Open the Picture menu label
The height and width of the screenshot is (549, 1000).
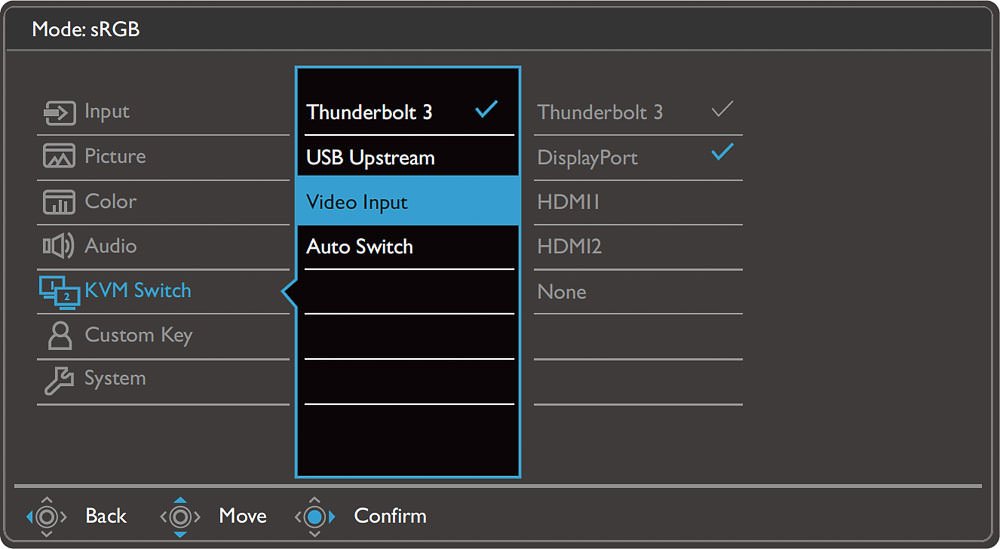coord(115,156)
